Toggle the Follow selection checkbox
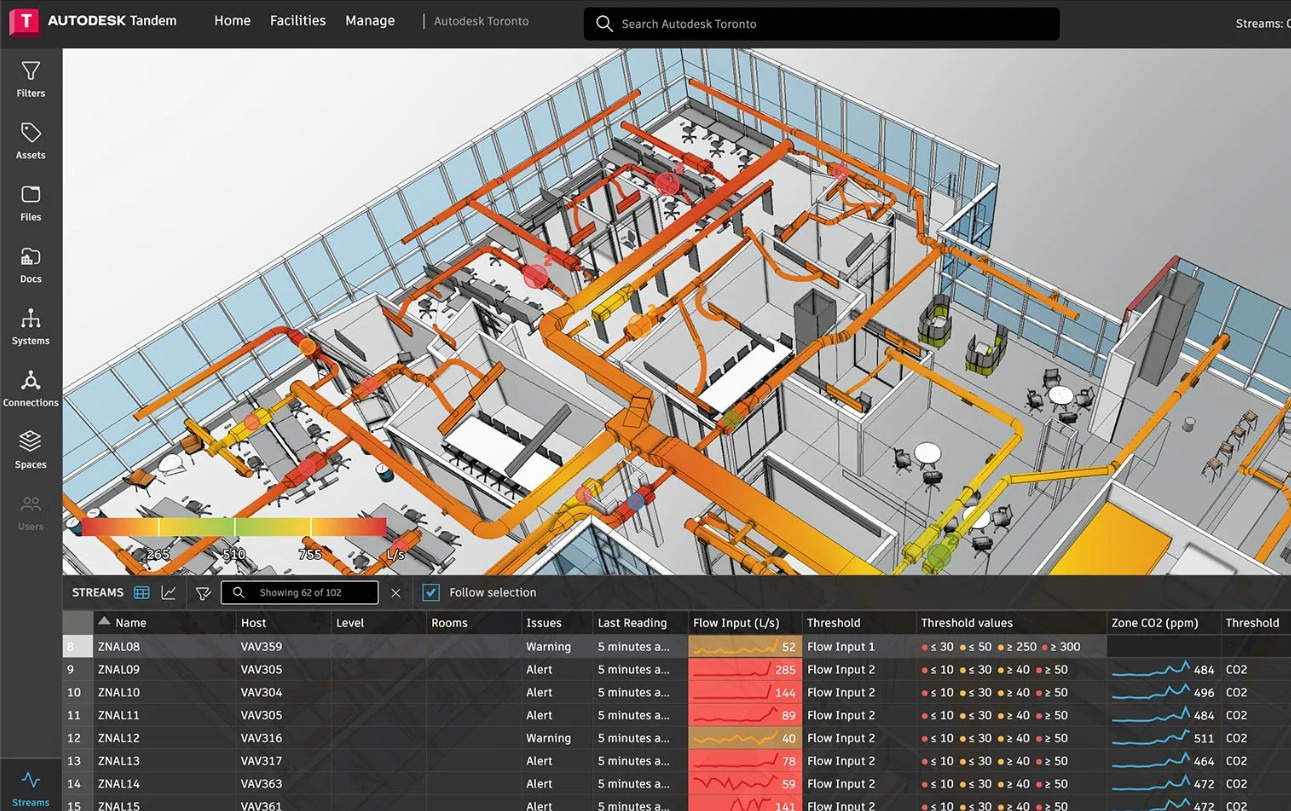This screenshot has height=811, width=1291. [x=431, y=592]
